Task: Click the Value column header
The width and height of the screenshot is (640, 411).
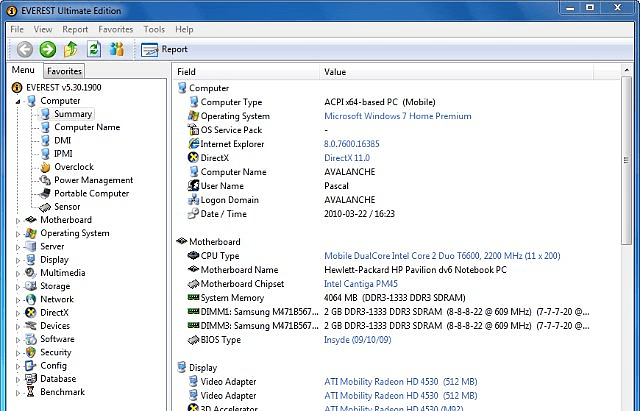Action: (x=335, y=72)
